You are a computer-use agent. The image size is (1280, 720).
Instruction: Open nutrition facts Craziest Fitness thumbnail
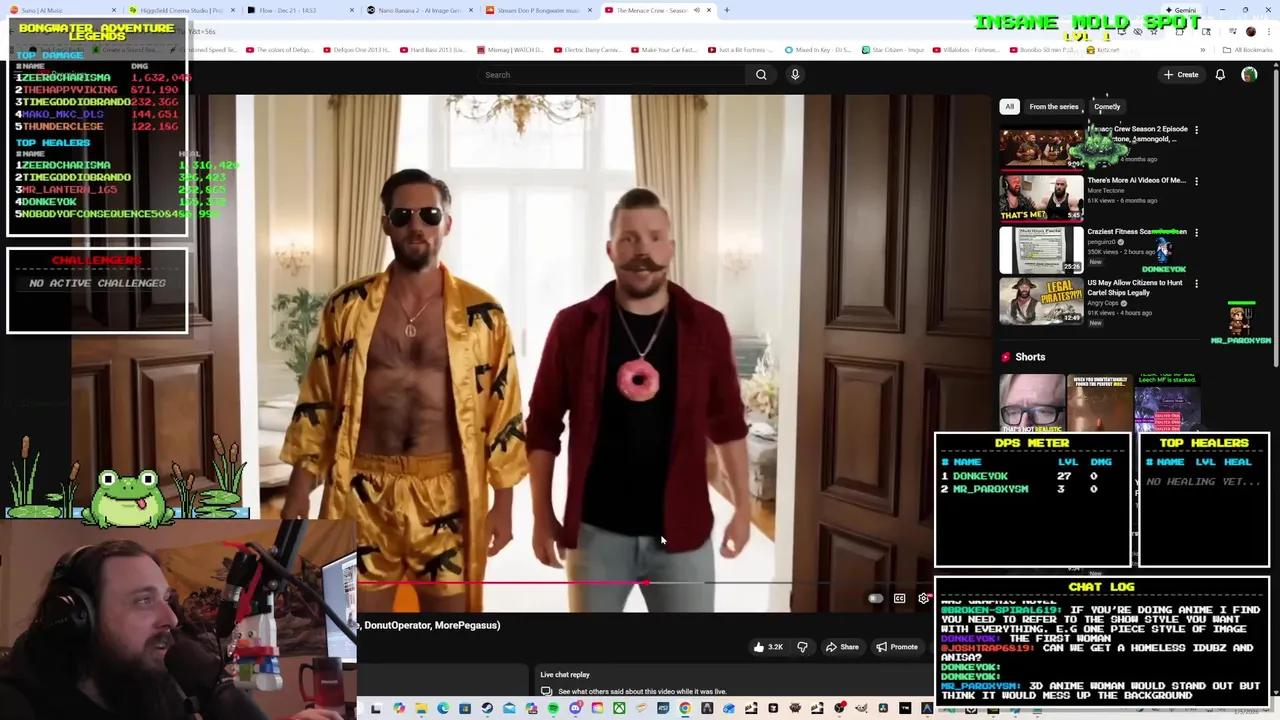(x=1041, y=249)
